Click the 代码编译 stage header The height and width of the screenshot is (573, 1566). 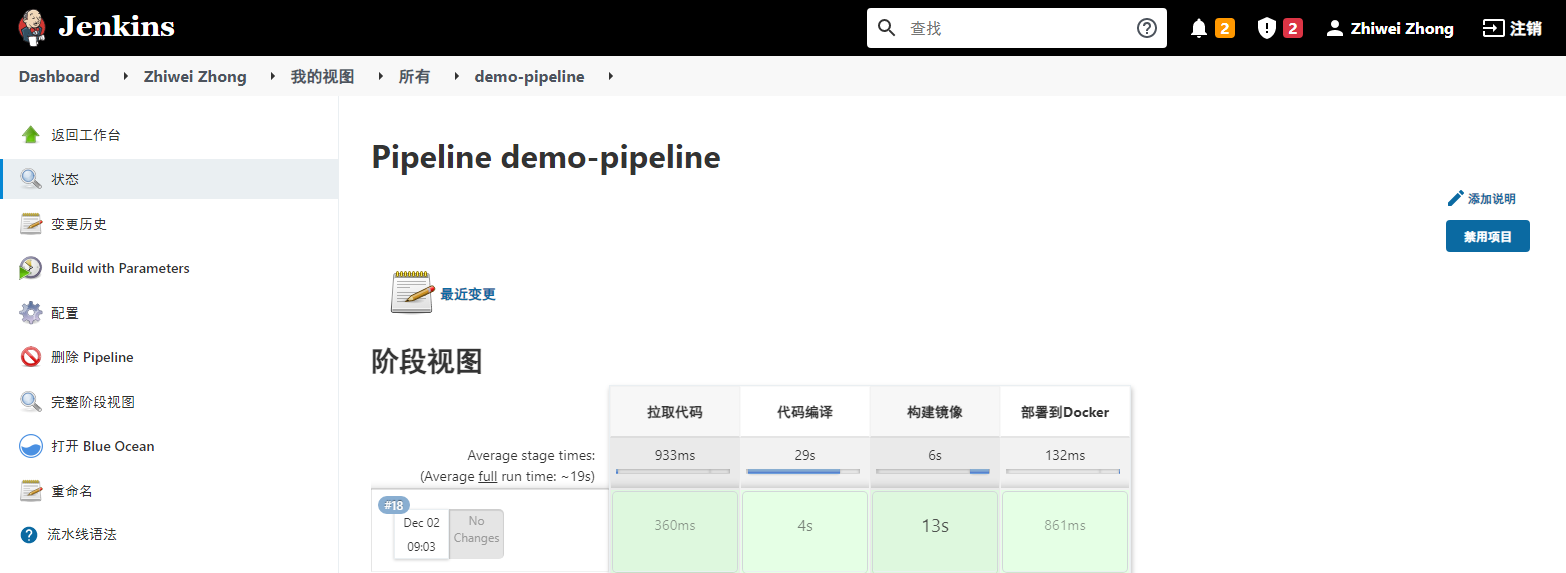point(805,411)
